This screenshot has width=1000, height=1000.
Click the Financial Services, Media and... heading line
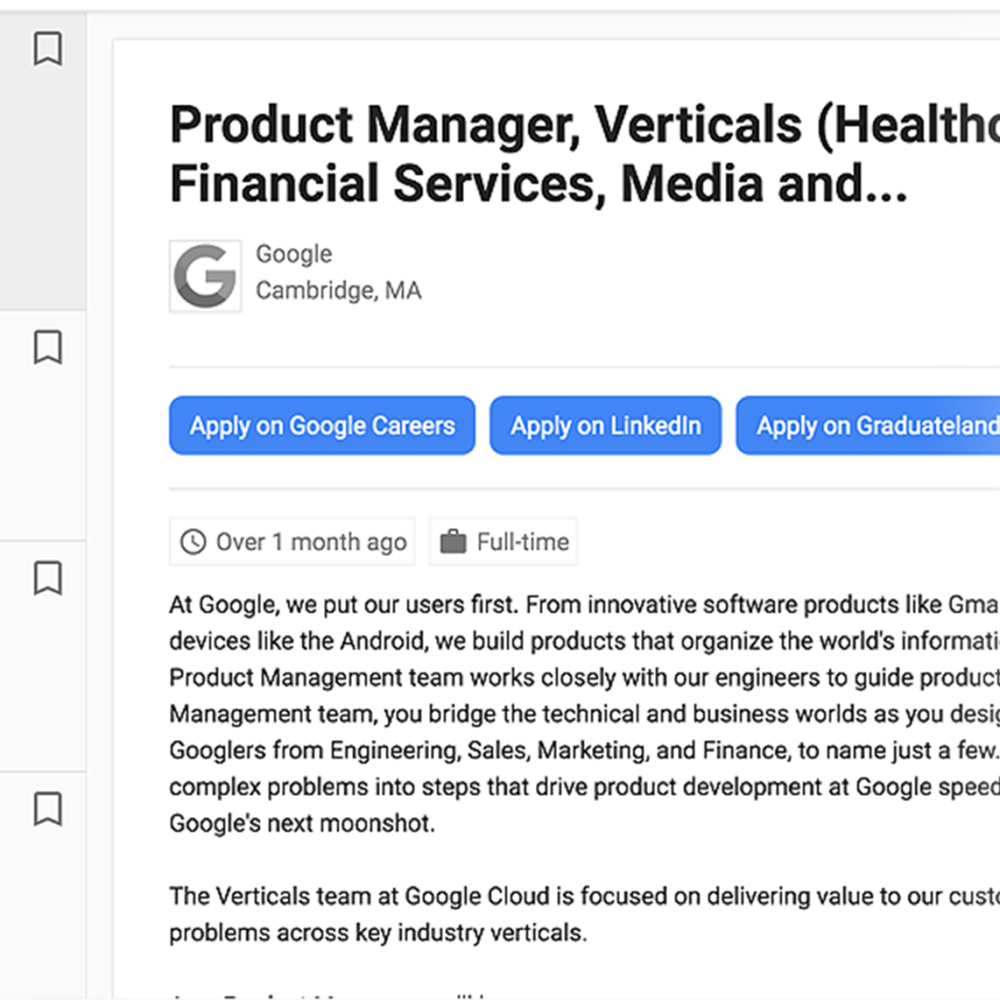538,184
